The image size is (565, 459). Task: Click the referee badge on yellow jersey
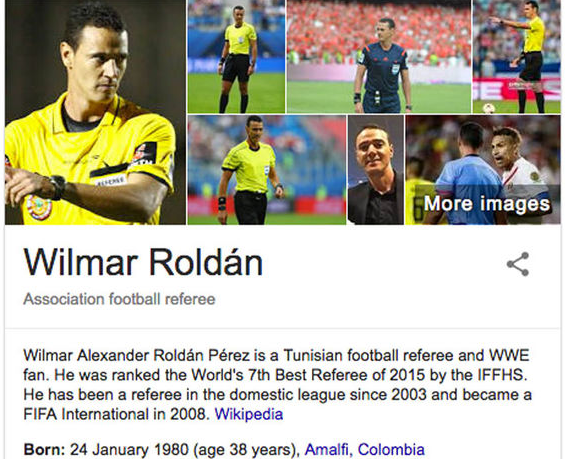coord(111,180)
